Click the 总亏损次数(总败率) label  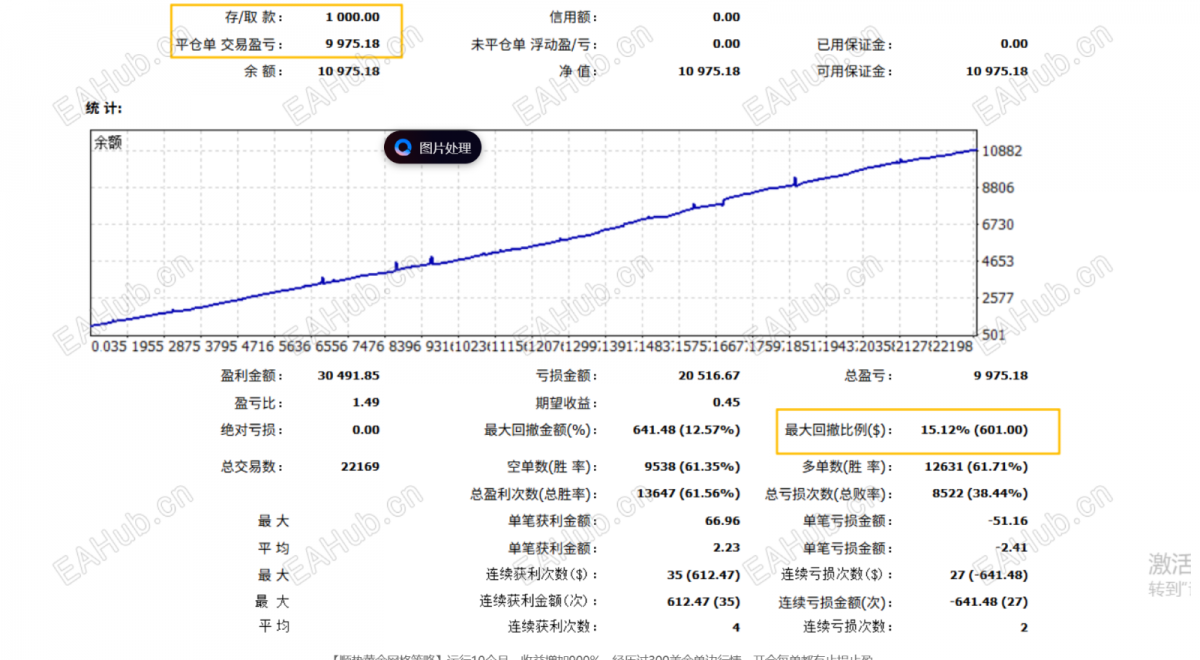click(829, 494)
